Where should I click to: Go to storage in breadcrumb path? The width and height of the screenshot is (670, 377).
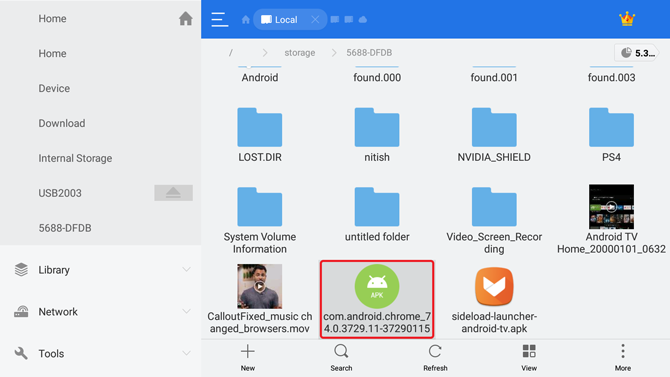pos(300,53)
